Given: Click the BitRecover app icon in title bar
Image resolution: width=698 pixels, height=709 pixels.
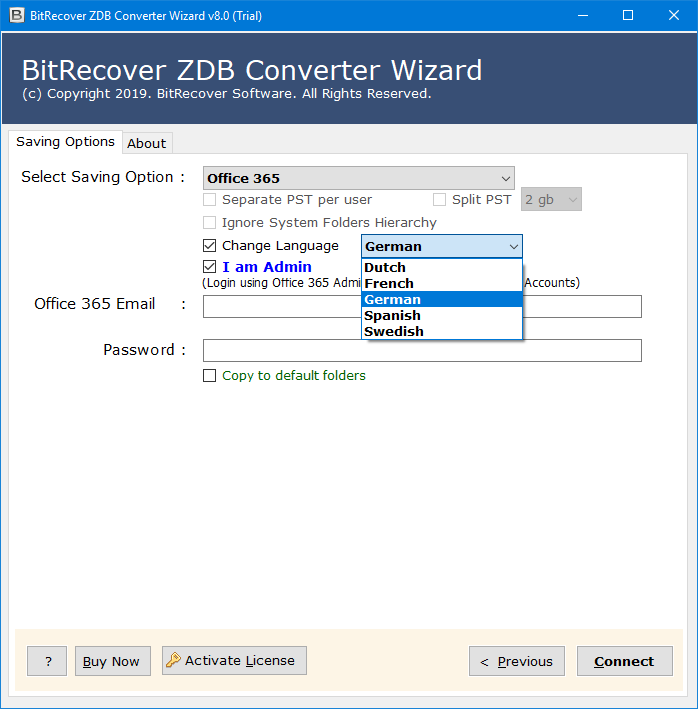Looking at the screenshot, I should pos(16,15).
